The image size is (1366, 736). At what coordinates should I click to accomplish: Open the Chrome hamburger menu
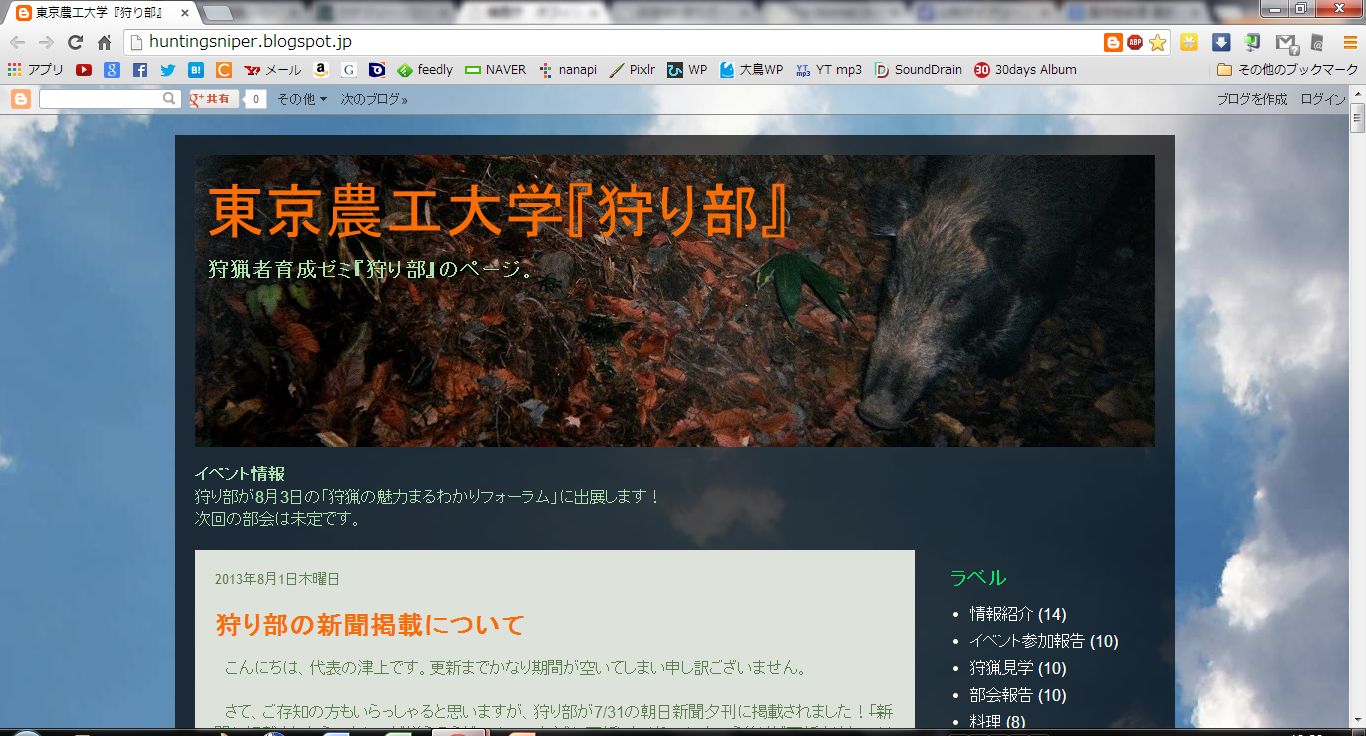1350,42
